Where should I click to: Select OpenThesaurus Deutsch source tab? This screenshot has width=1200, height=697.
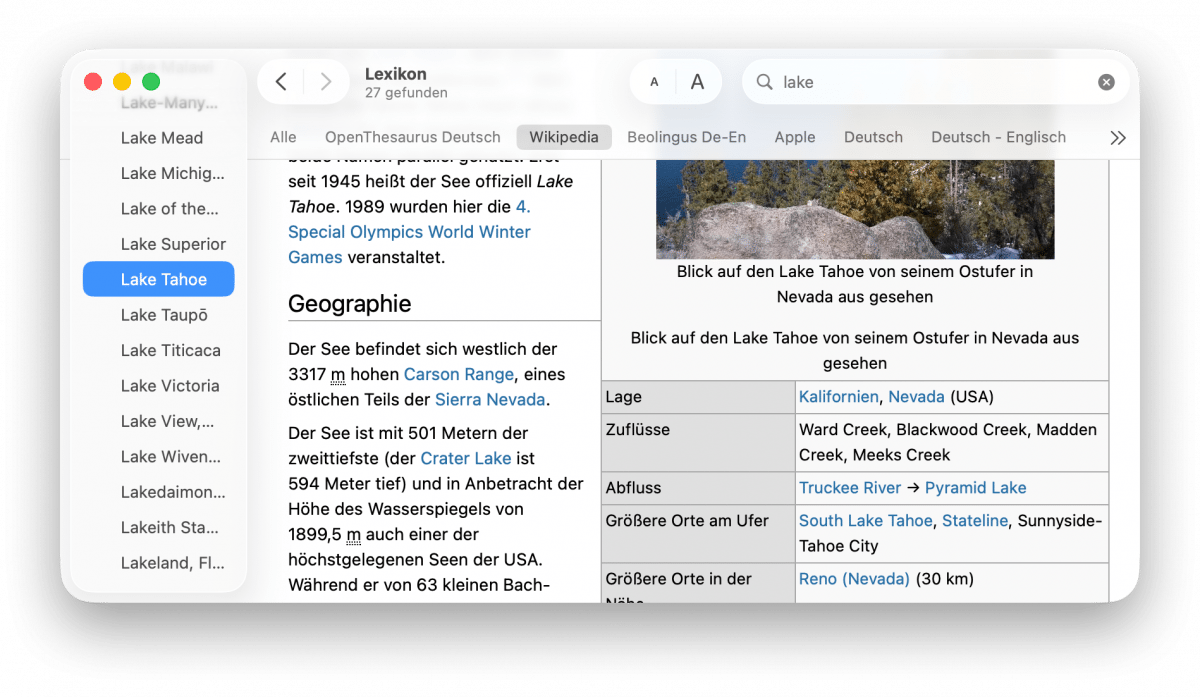tap(412, 137)
